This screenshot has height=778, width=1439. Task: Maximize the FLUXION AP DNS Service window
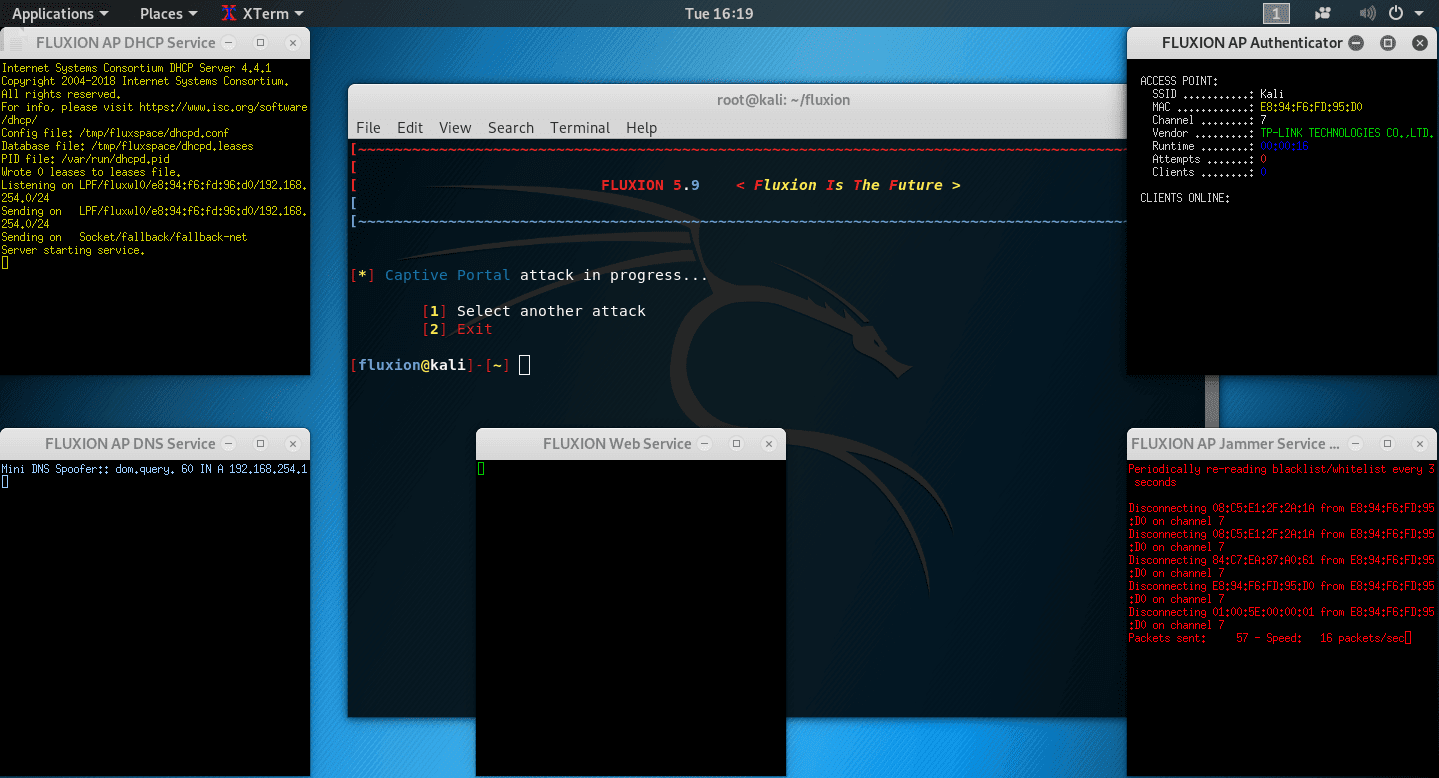coord(260,443)
